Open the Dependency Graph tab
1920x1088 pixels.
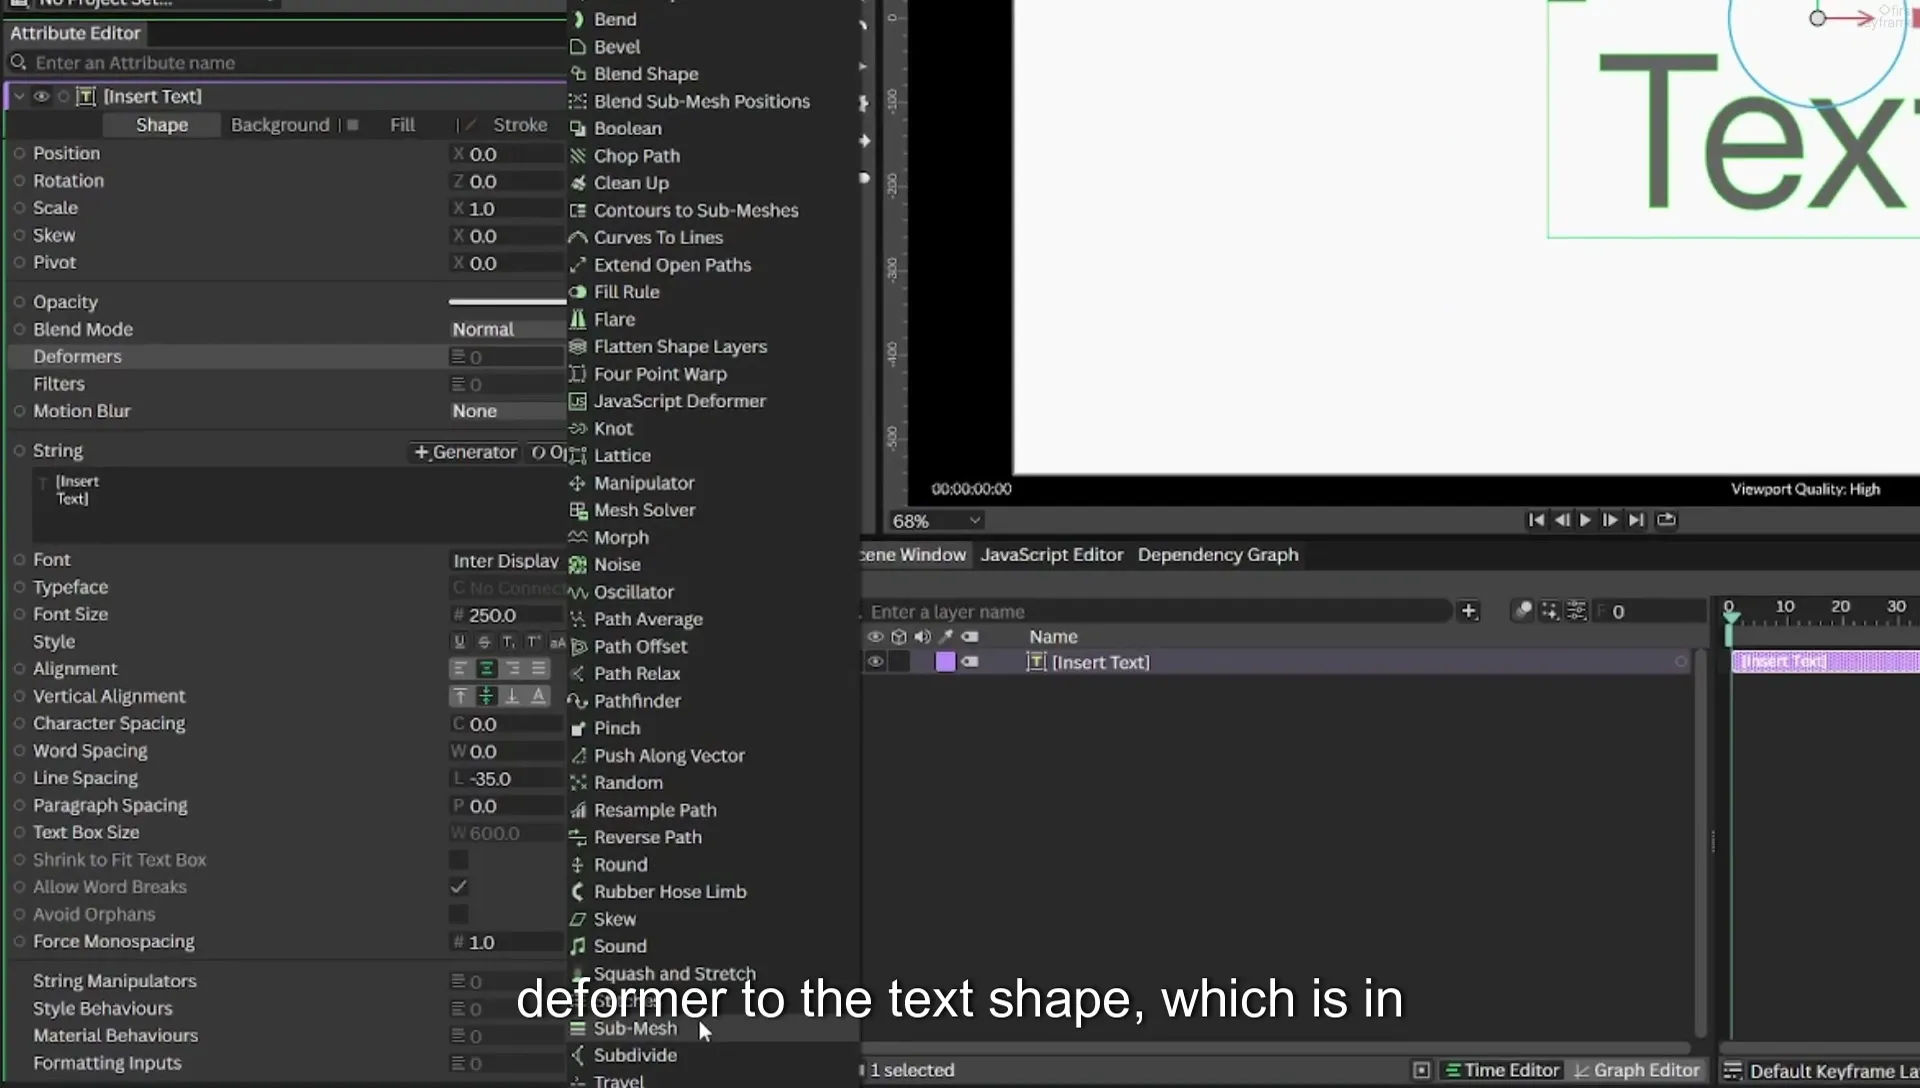pyautogui.click(x=1218, y=555)
